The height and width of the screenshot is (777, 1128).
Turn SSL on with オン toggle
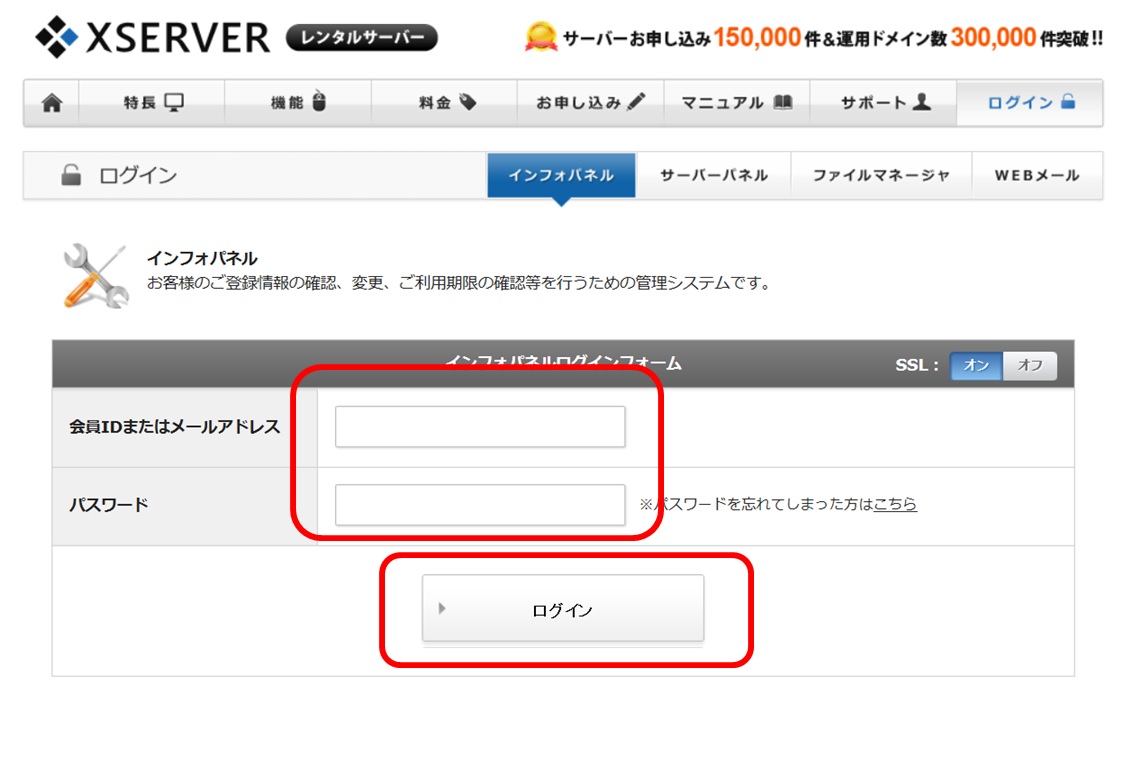click(x=976, y=366)
